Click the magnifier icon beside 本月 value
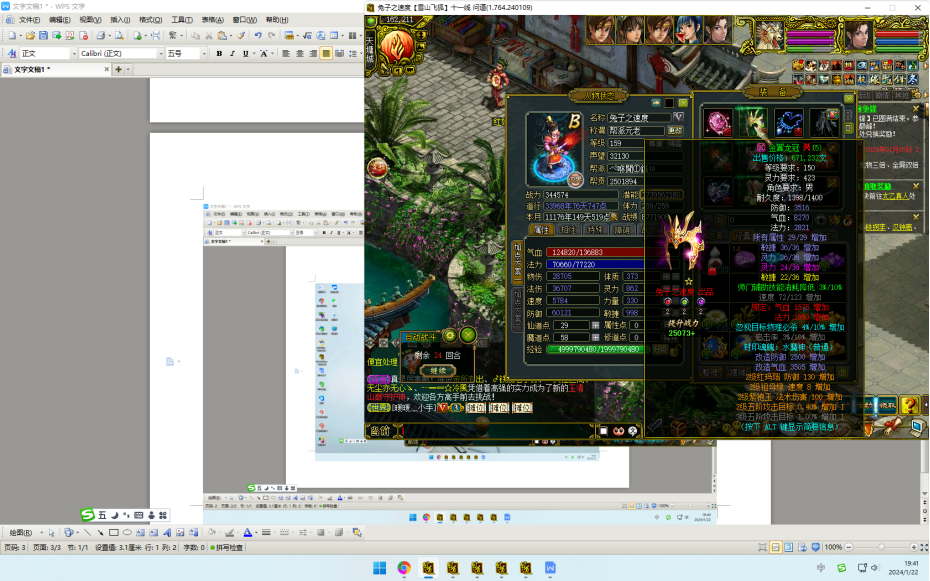This screenshot has height=581, width=930. (x=613, y=217)
